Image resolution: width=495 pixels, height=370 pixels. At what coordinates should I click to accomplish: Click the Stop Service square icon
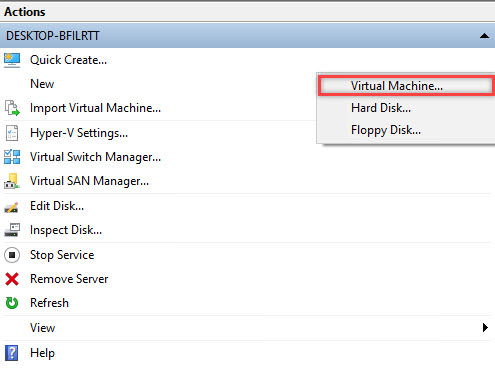click(12, 255)
